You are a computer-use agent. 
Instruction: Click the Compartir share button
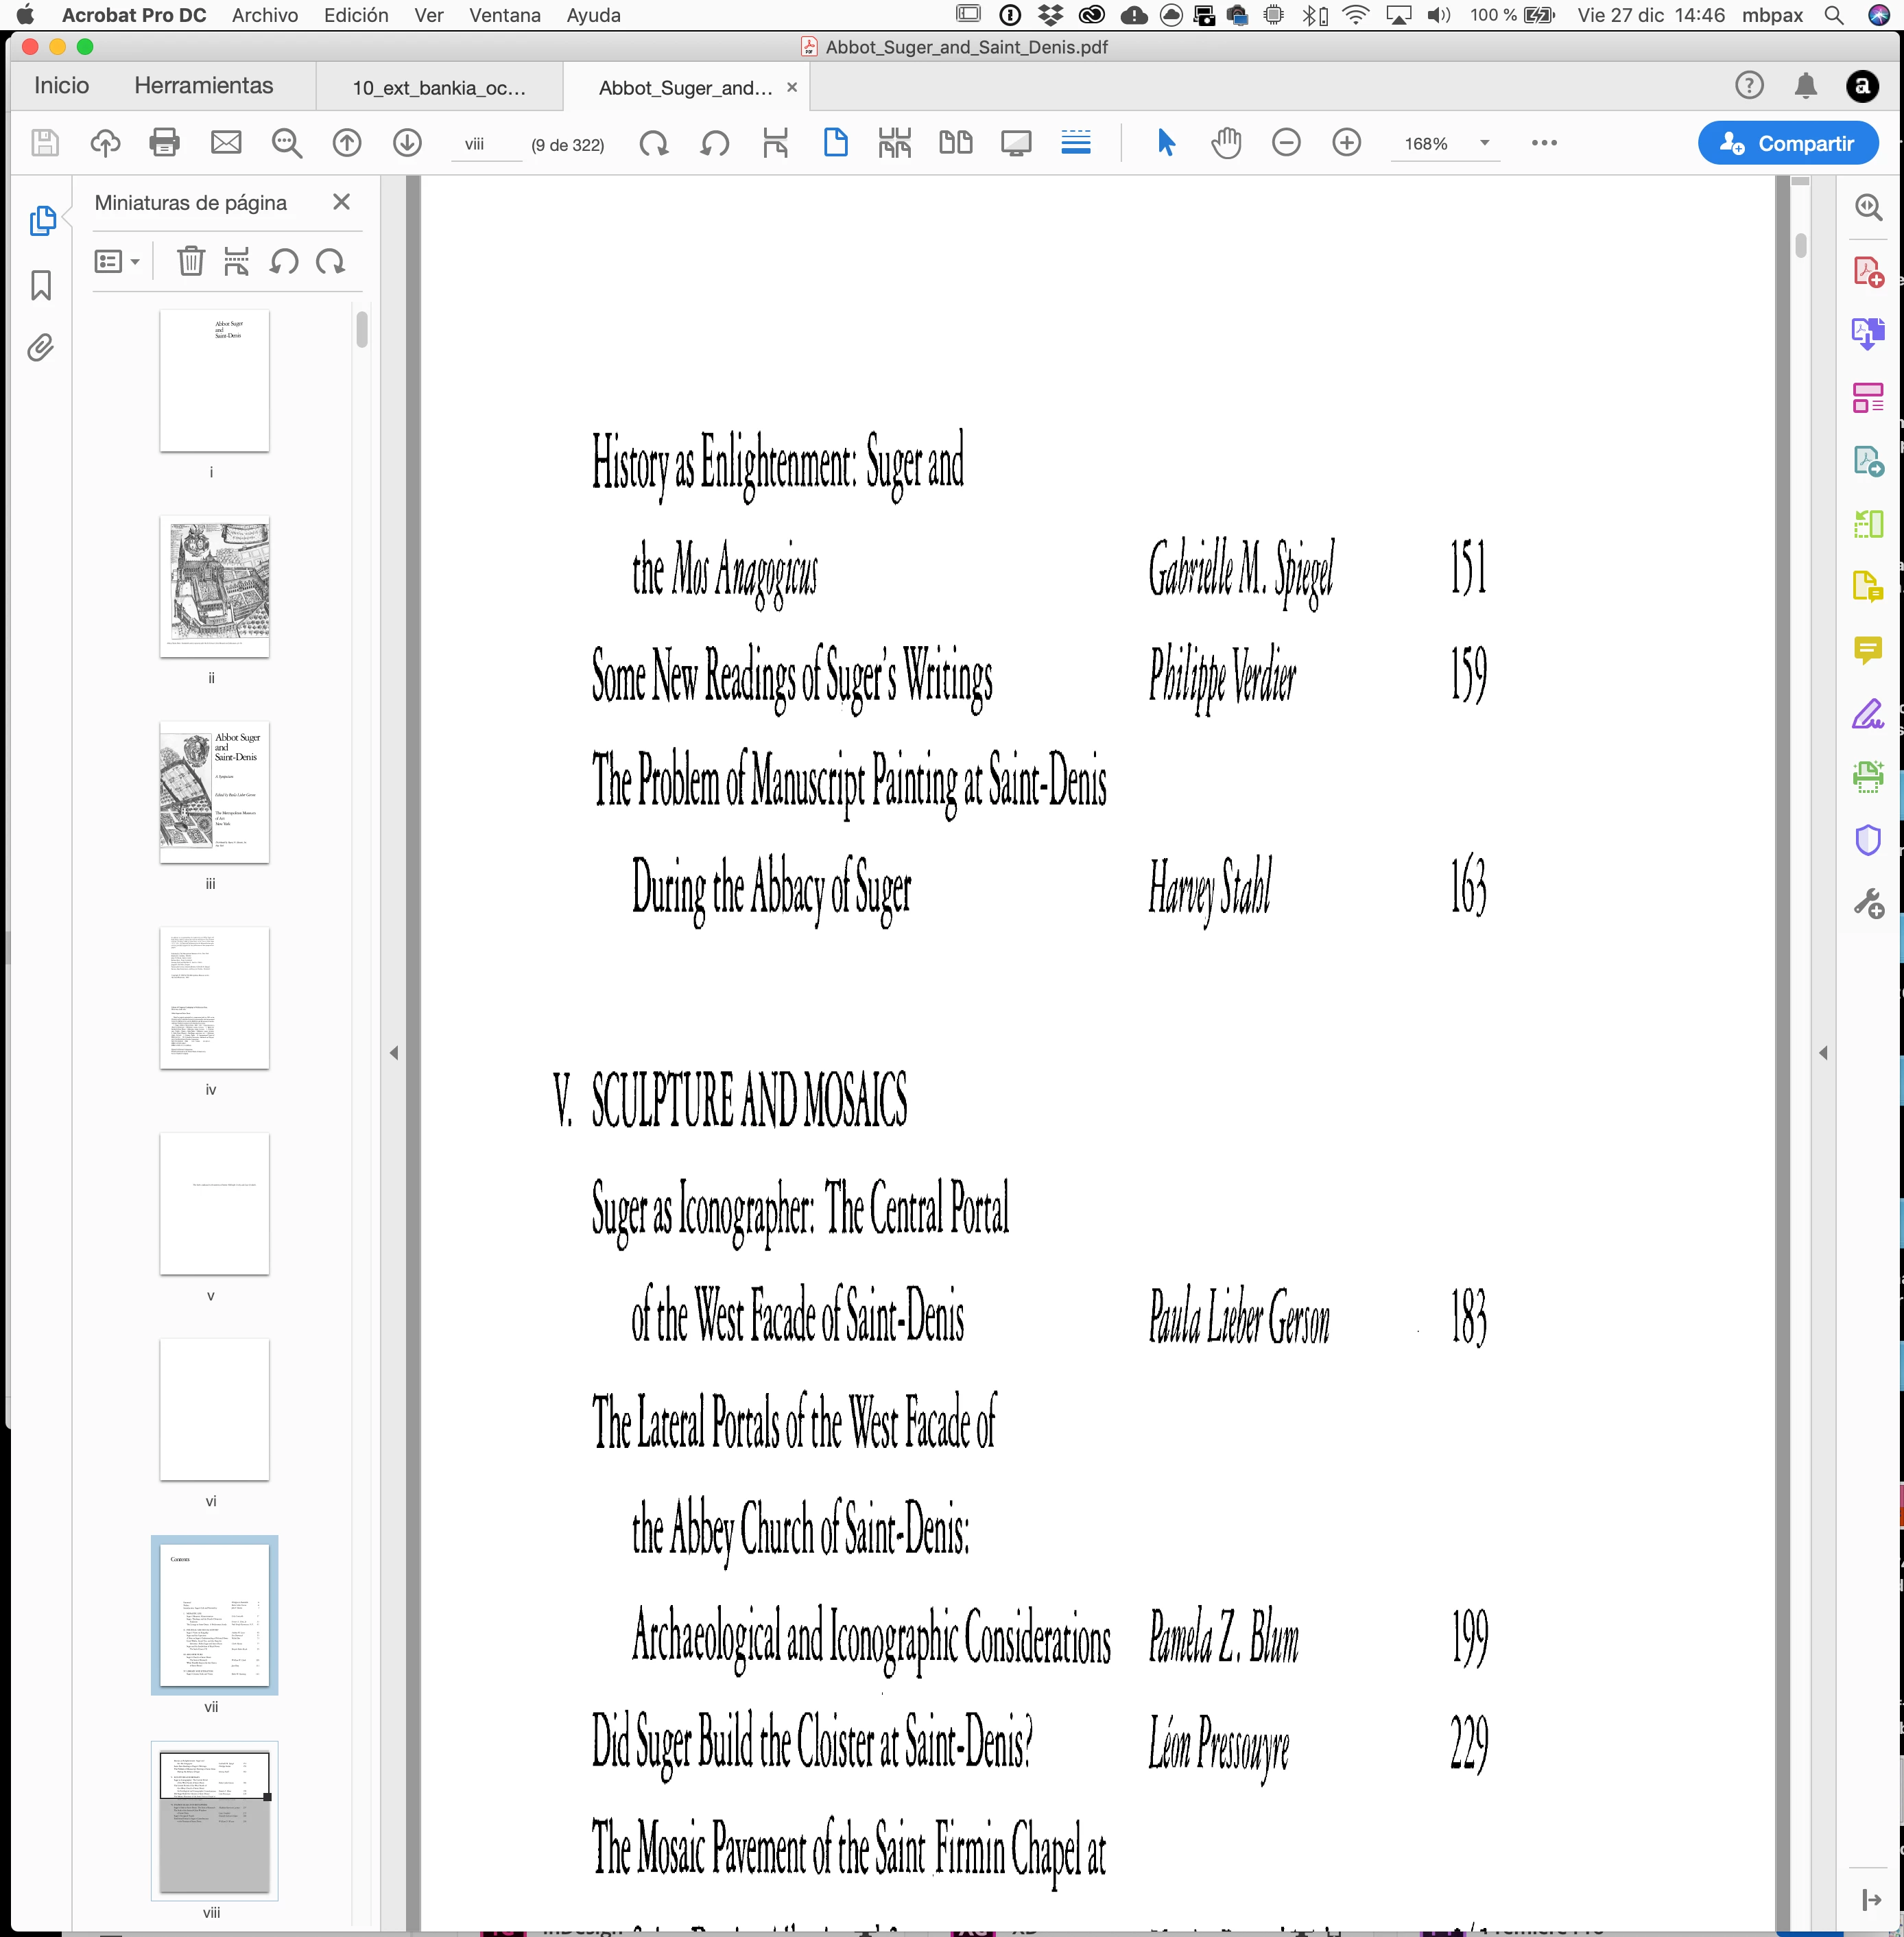click(1787, 143)
